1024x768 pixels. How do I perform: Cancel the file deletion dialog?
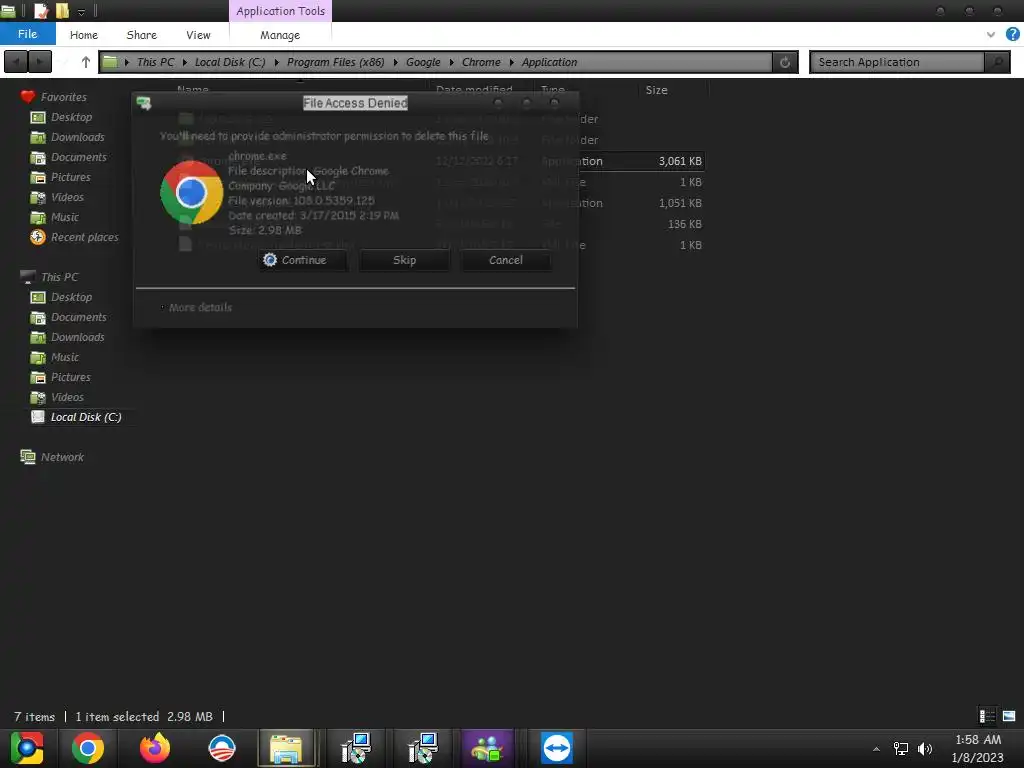point(505,260)
